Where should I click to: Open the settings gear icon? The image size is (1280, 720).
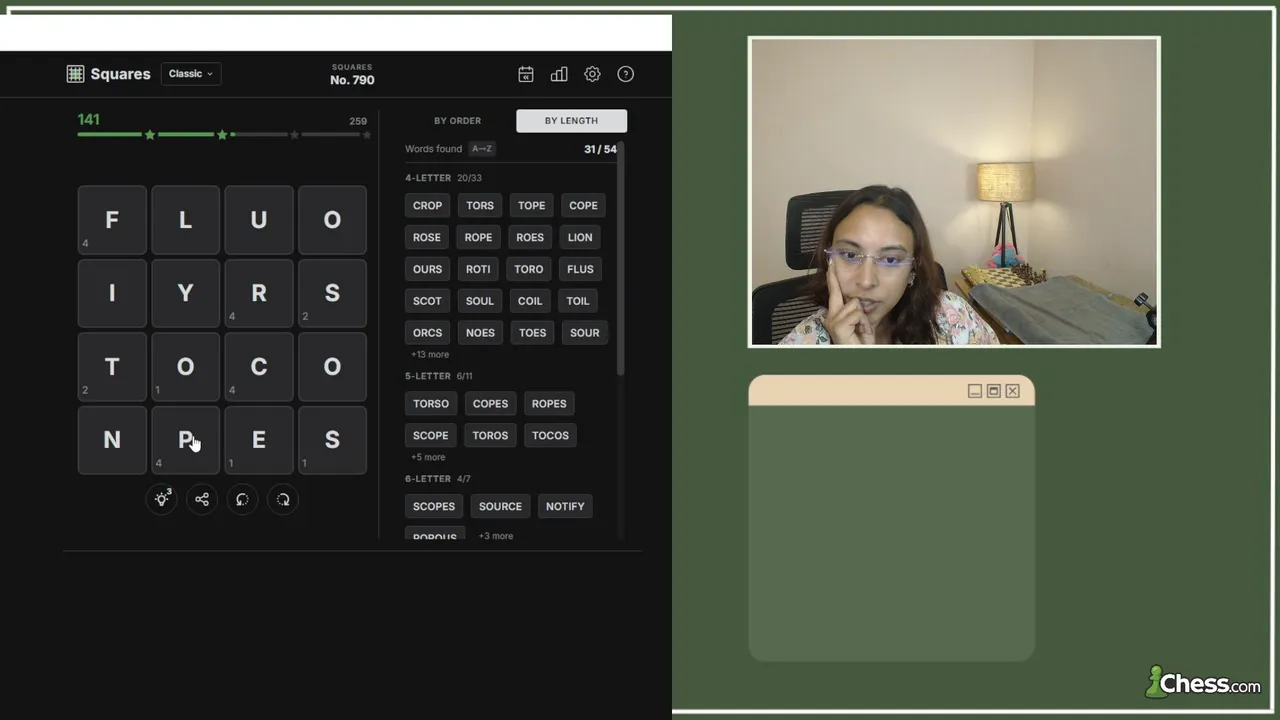pos(592,74)
